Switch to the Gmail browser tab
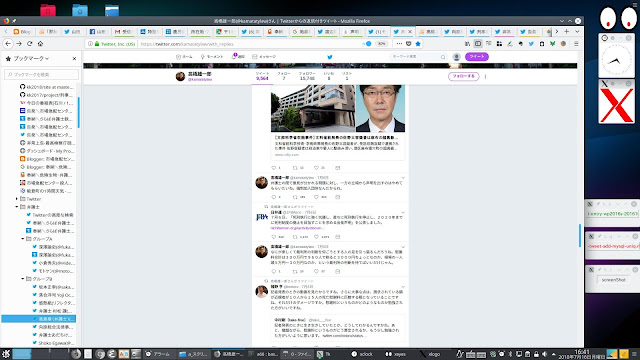The height and width of the screenshot is (360, 640). [123, 31]
